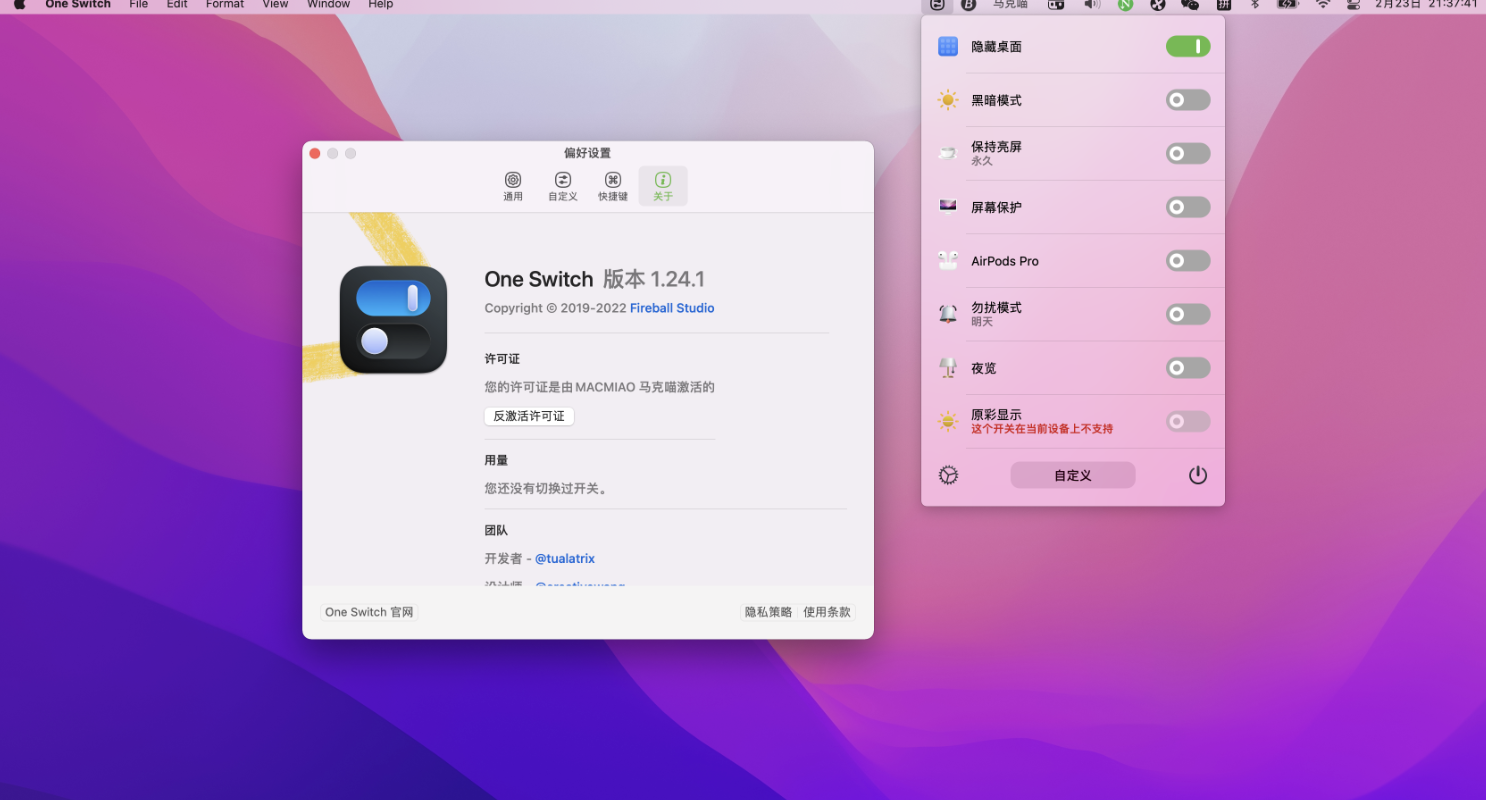Image resolution: width=1486 pixels, height=800 pixels.
Task: Toggle the 保持亮屏 switch on
Action: [x=1187, y=154]
